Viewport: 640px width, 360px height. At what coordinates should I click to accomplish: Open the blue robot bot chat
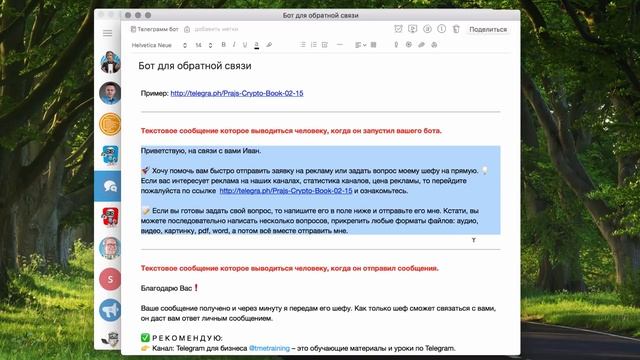110,155
